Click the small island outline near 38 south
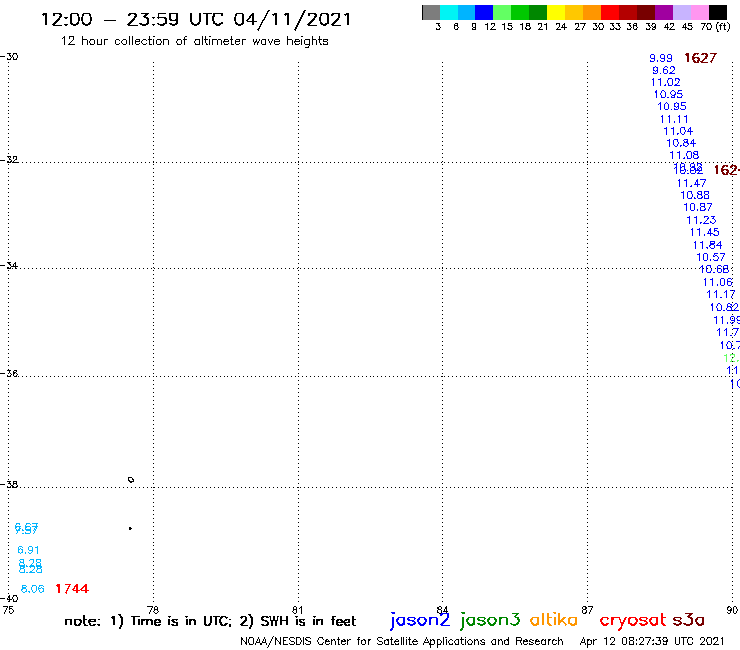The image size is (740, 650). point(131,480)
